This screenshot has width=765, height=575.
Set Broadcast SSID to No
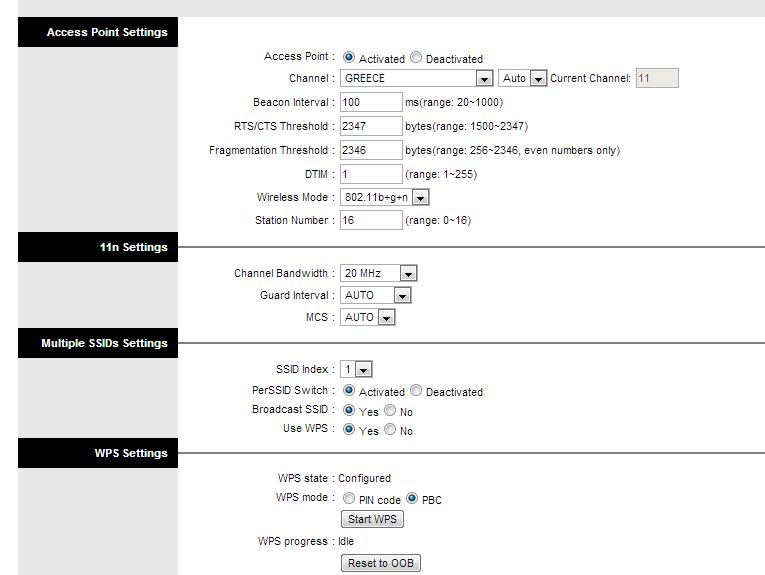390,410
